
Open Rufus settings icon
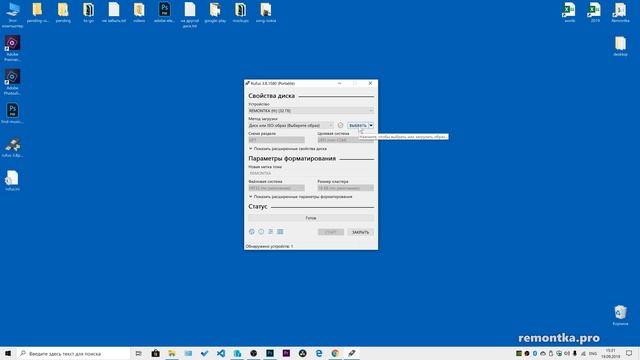coord(271,232)
